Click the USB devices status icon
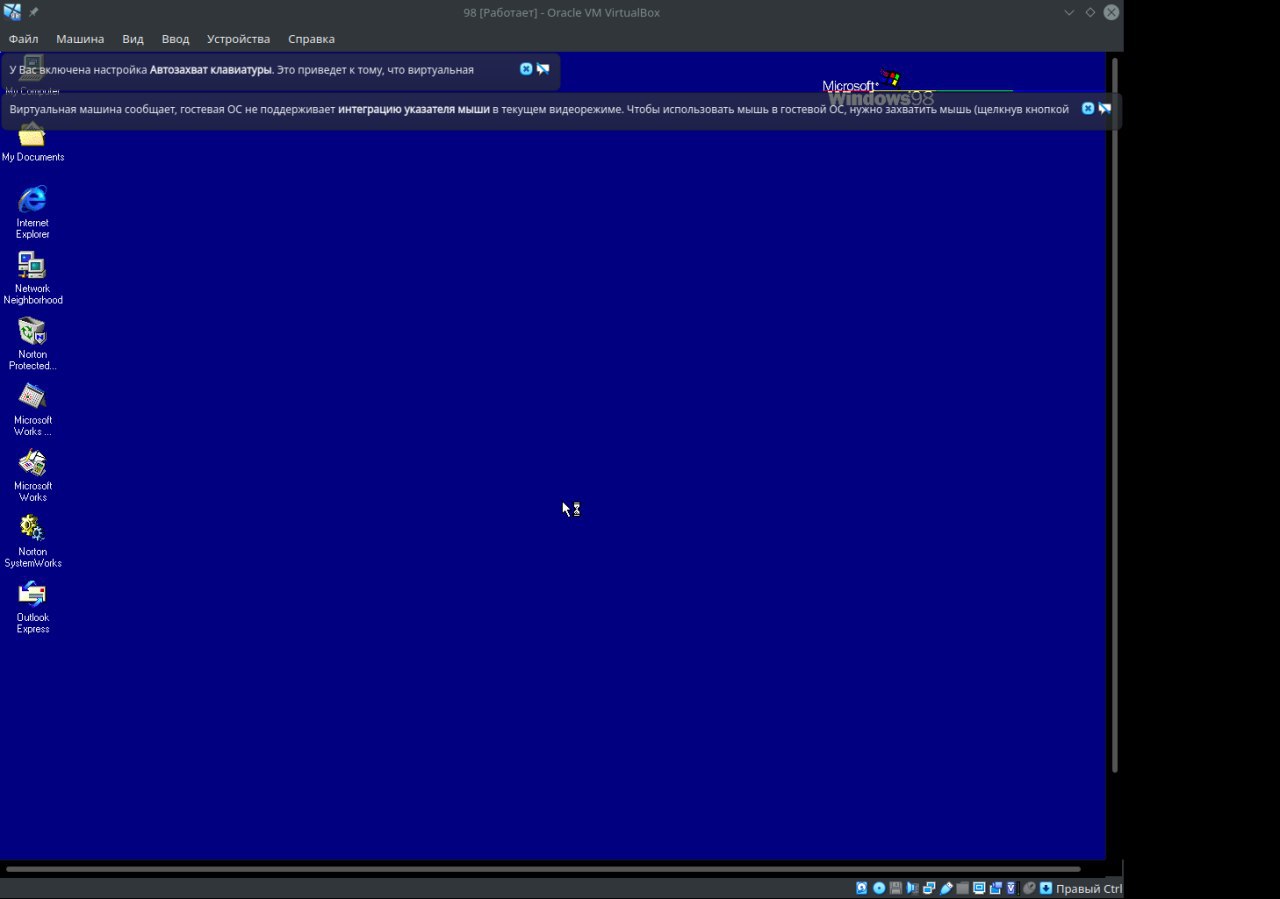The height and width of the screenshot is (899, 1280). coord(946,888)
